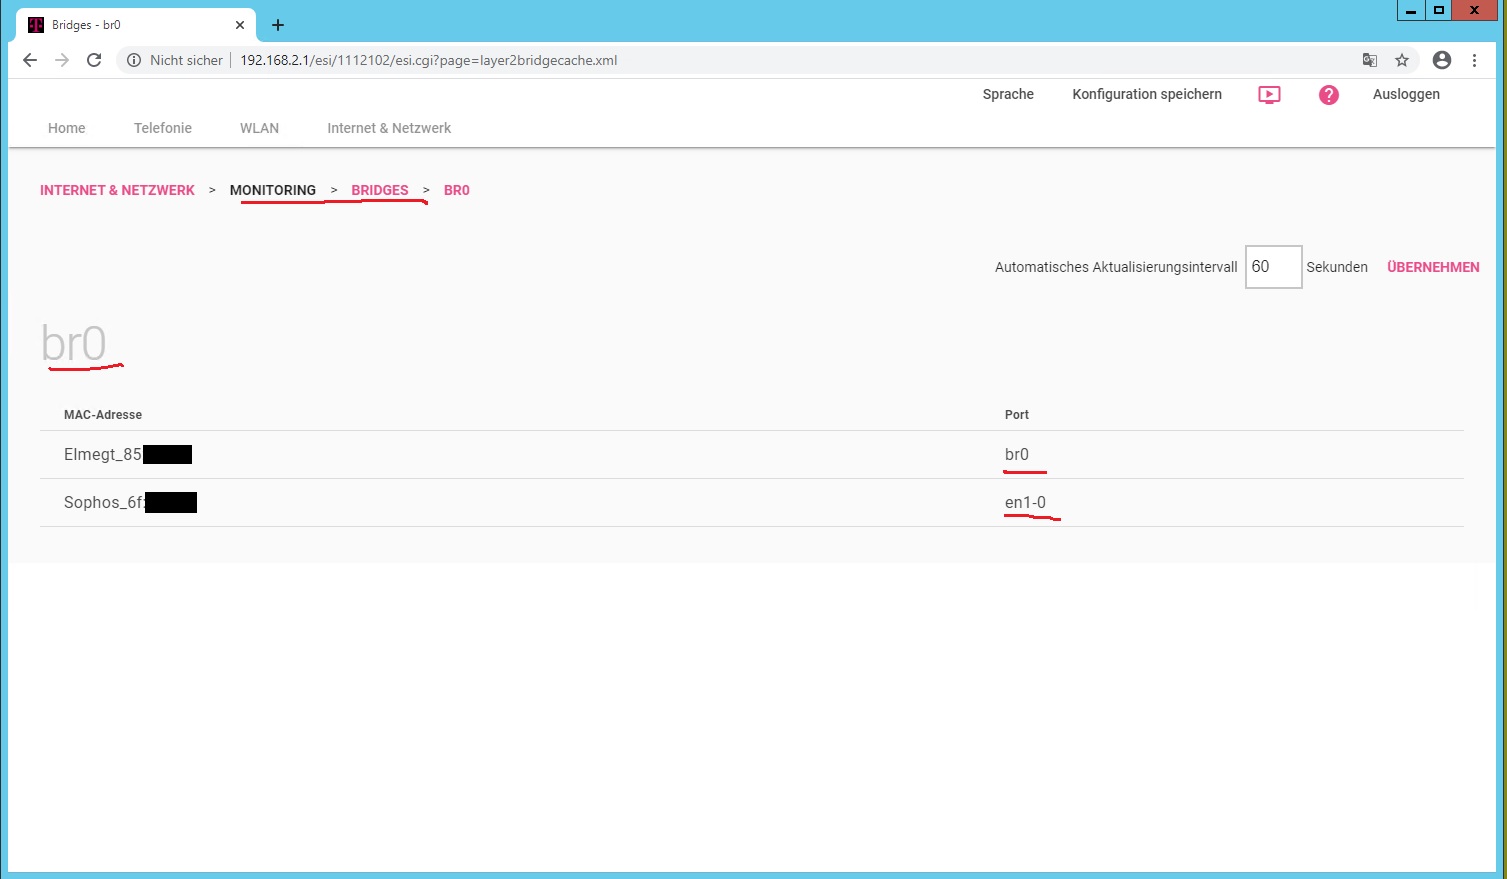
Task: Click the browser back arrow
Action: click(x=30, y=60)
